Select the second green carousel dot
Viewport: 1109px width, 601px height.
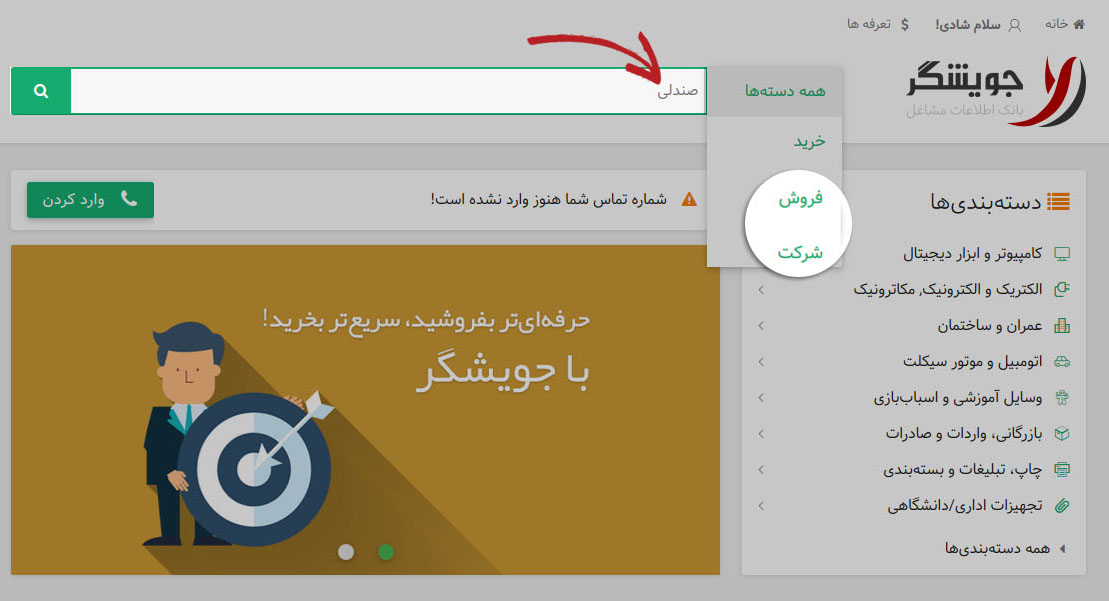tap(385, 552)
